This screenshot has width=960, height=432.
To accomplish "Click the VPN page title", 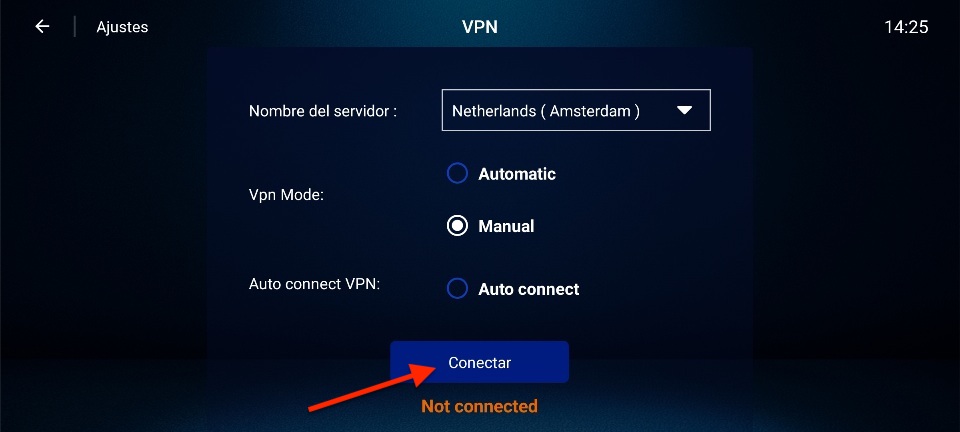I will (479, 27).
